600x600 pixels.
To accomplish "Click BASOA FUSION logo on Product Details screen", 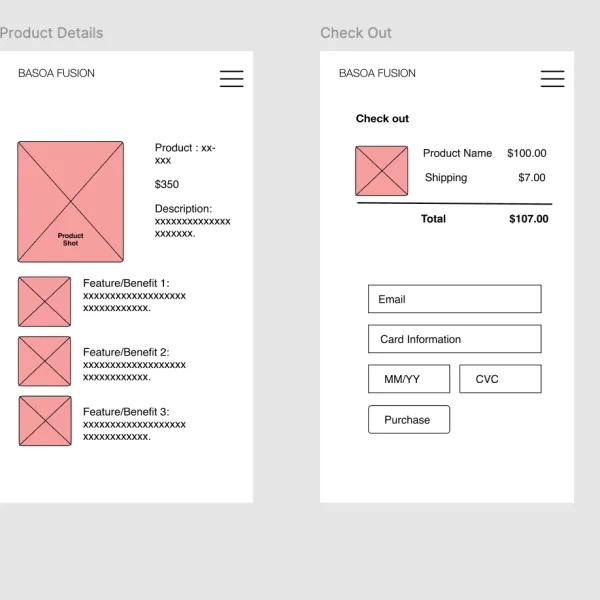I will coord(56,73).
